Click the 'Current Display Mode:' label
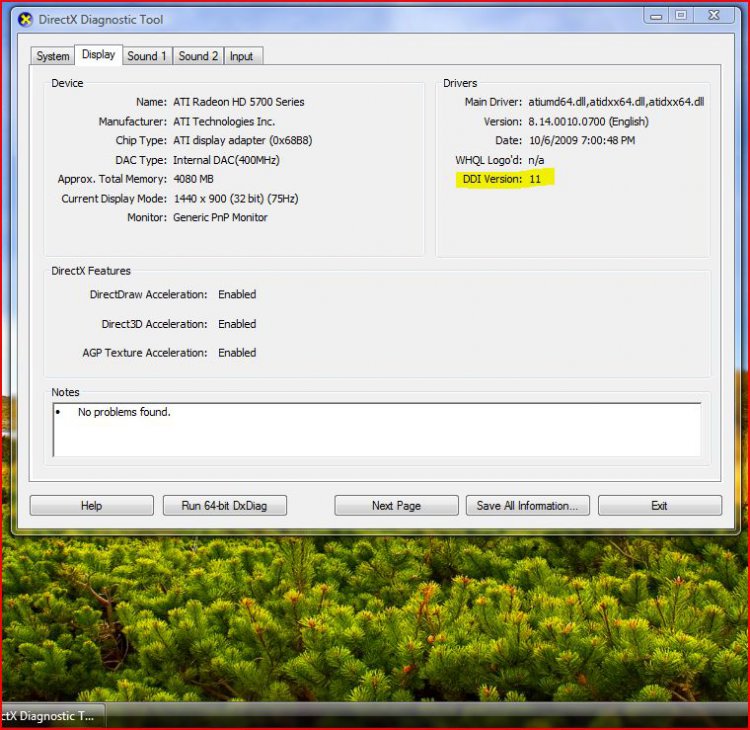750x730 pixels. point(114,199)
